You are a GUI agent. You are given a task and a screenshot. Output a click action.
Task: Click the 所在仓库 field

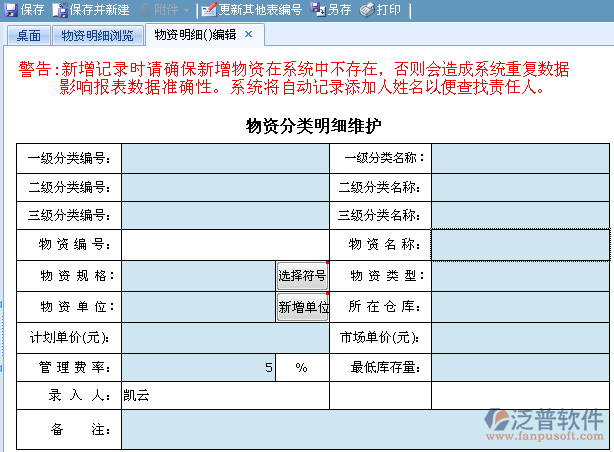[x=520, y=308]
